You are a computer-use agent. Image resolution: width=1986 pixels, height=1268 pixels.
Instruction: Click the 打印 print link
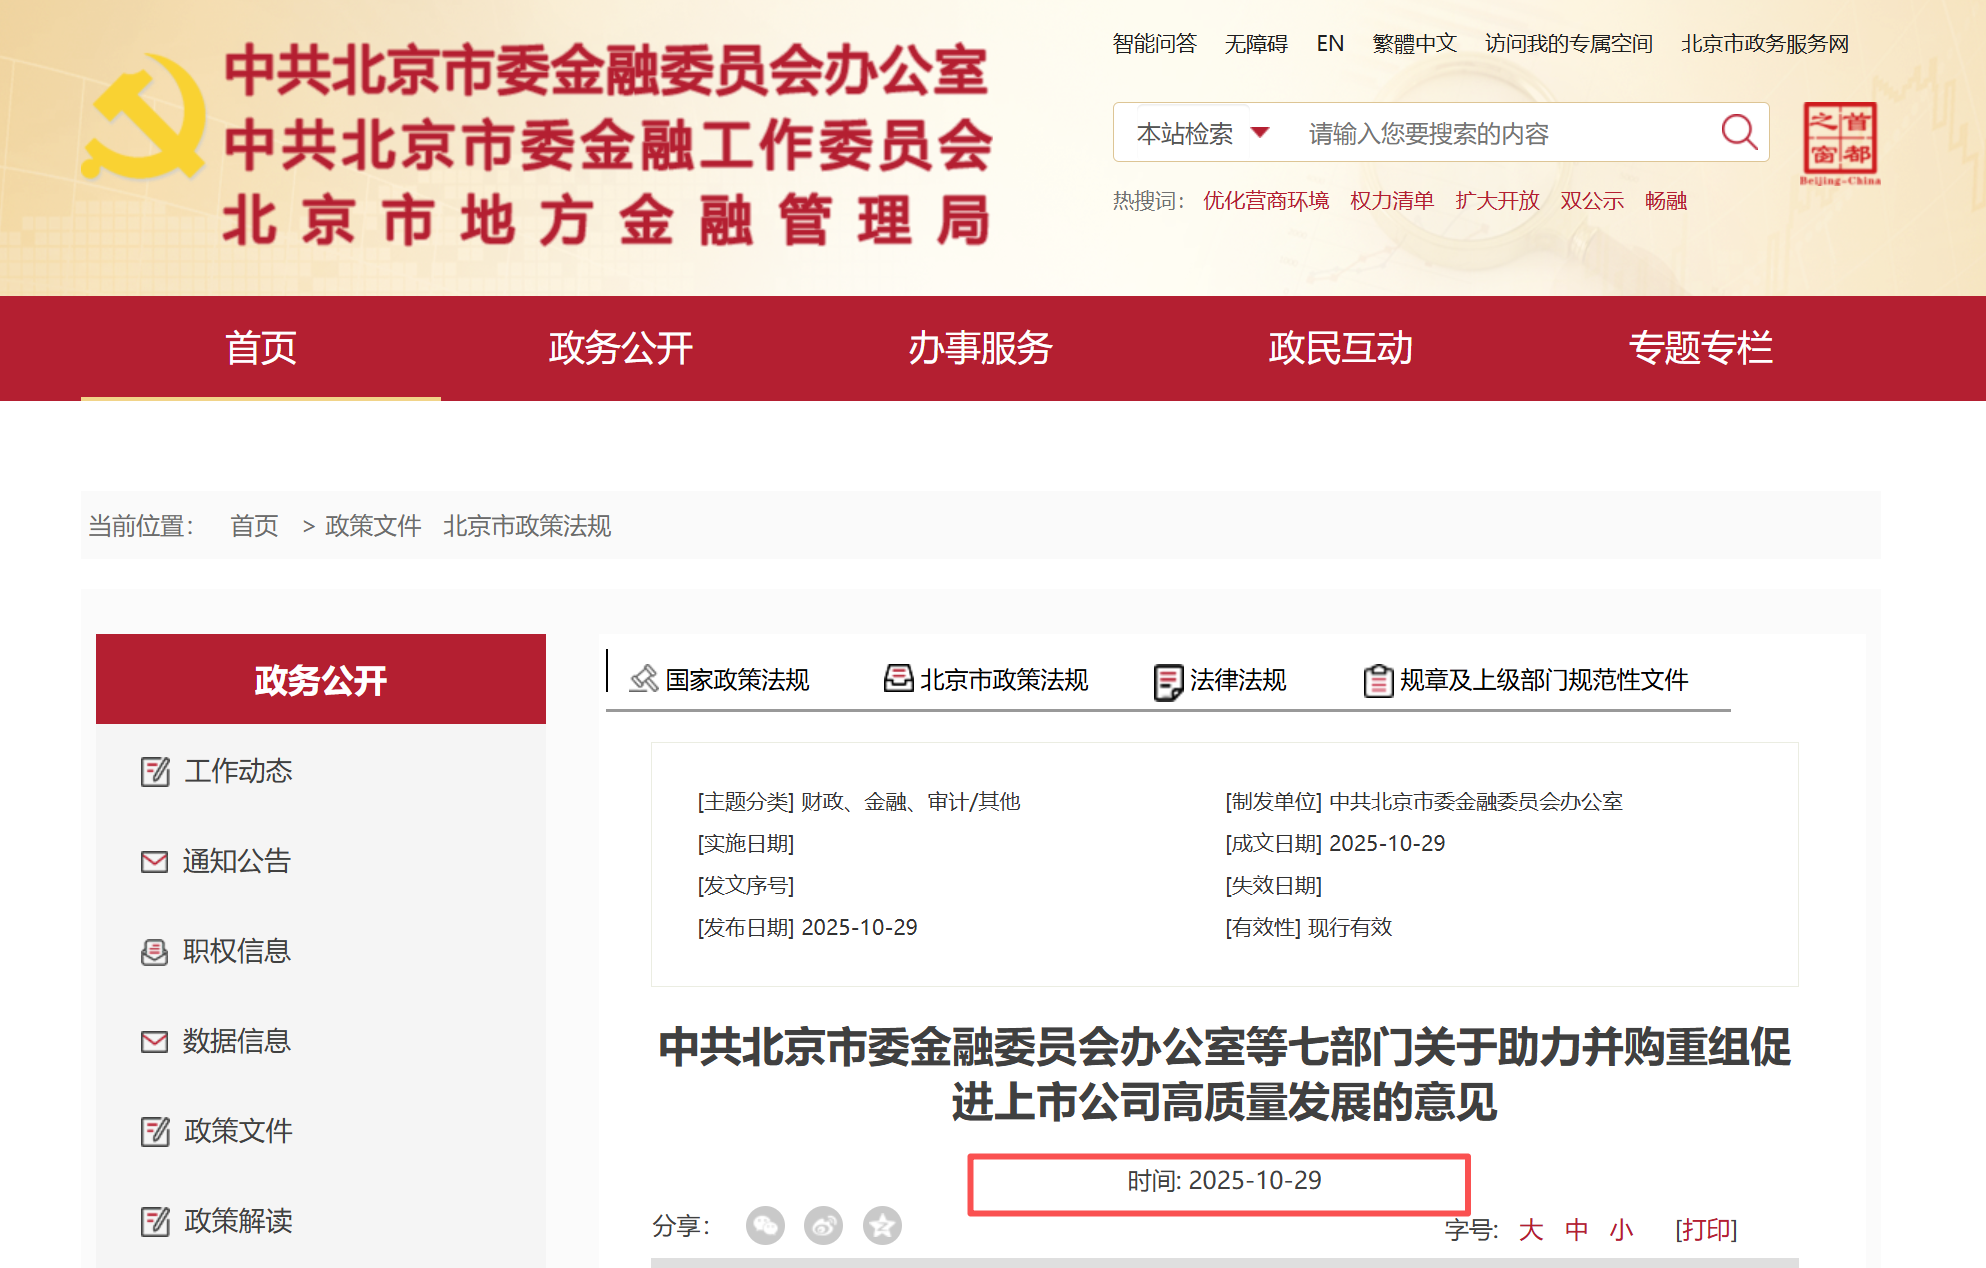coord(1706,1230)
